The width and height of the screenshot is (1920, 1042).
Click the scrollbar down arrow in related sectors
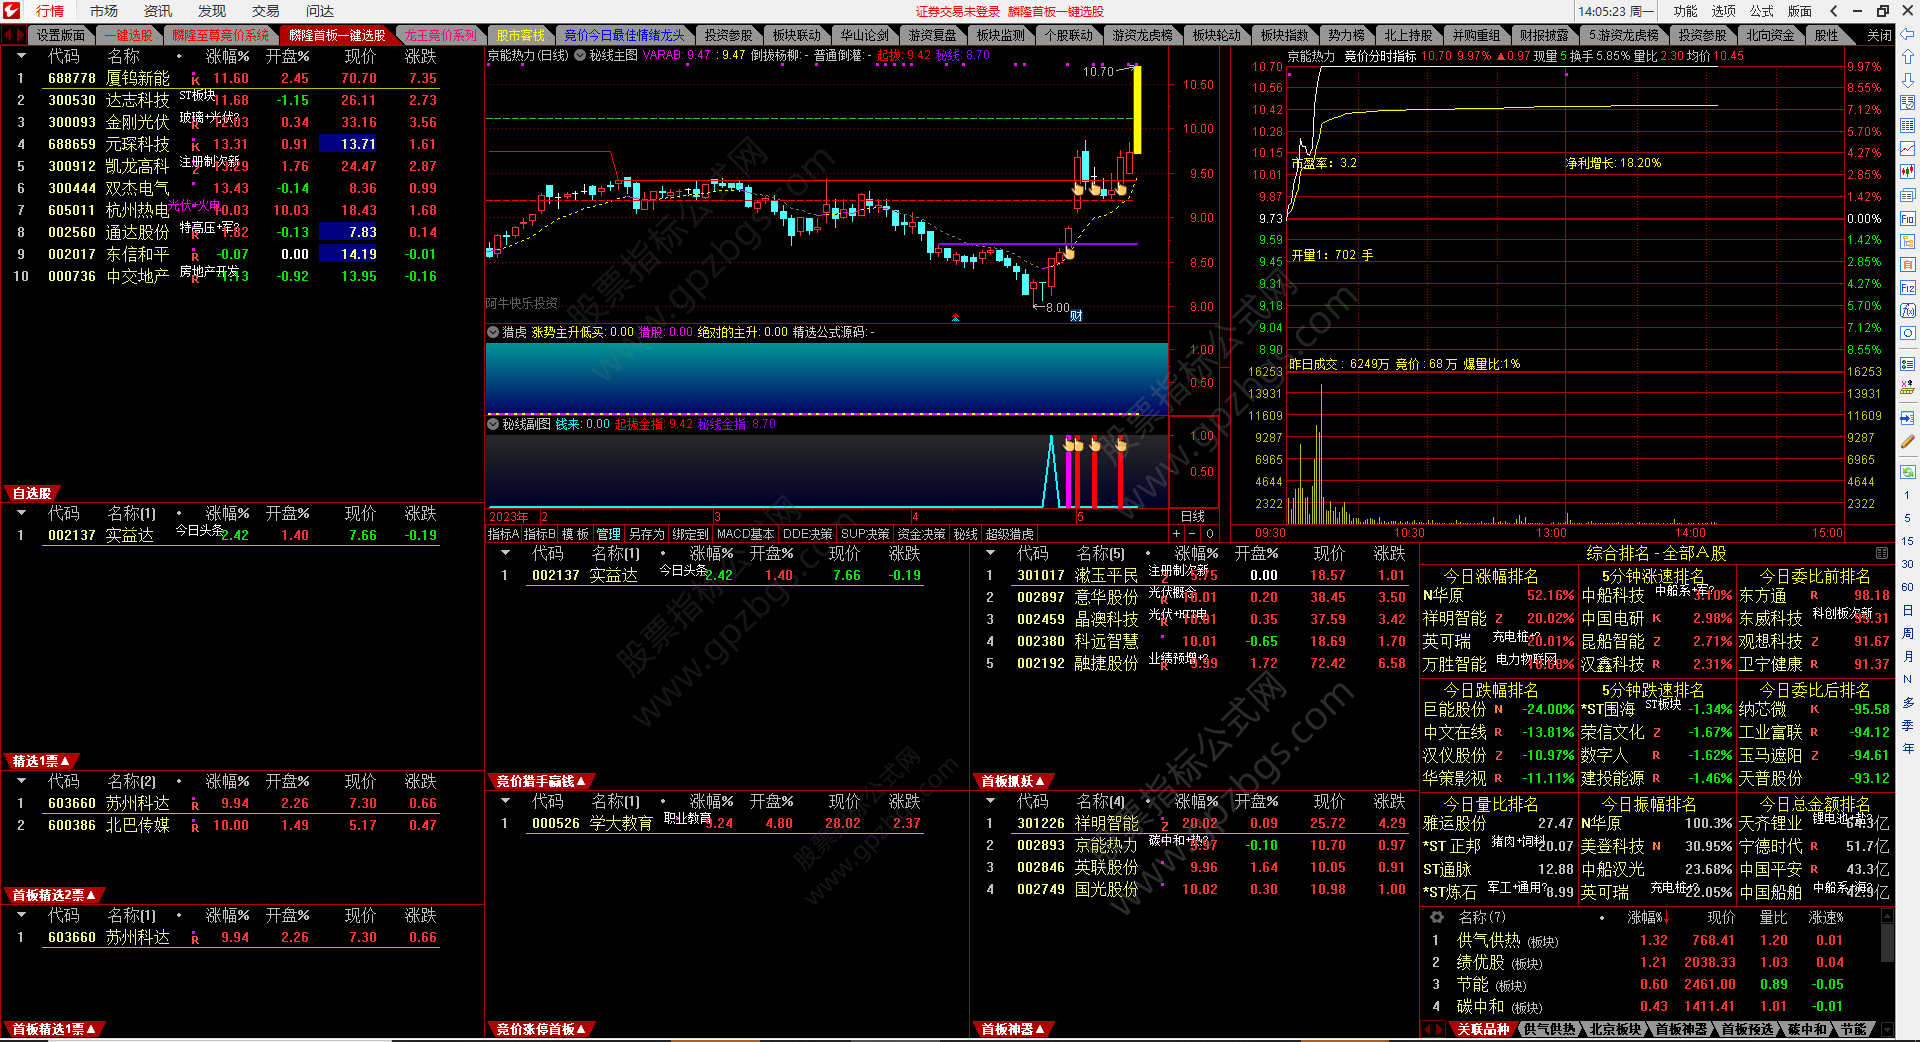pyautogui.click(x=1887, y=1029)
